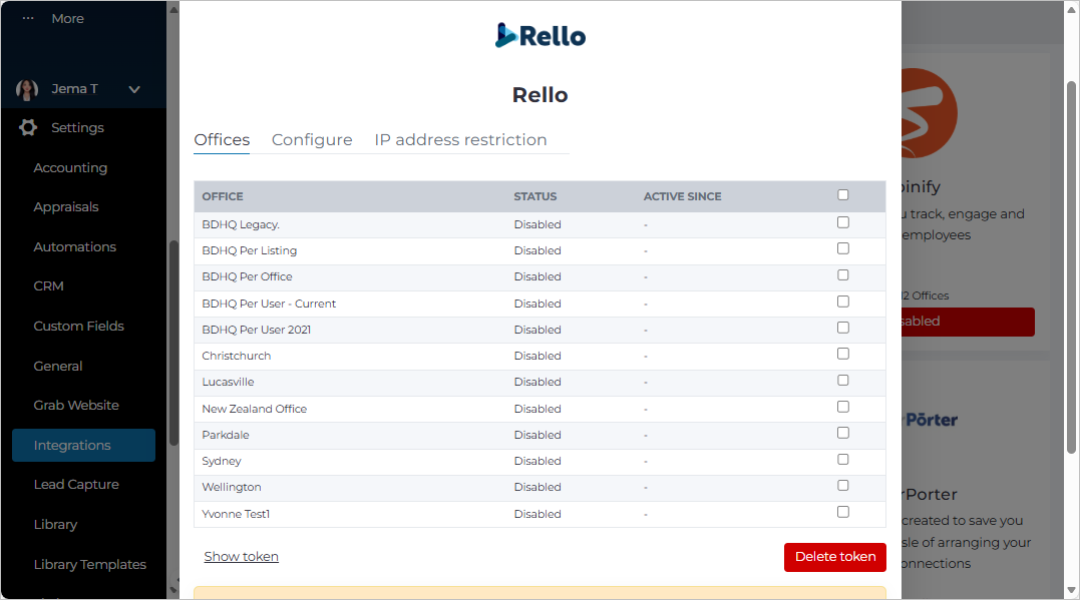The height and width of the screenshot is (600, 1080).
Task: Check the New Zealand Office checkbox
Action: tap(843, 407)
